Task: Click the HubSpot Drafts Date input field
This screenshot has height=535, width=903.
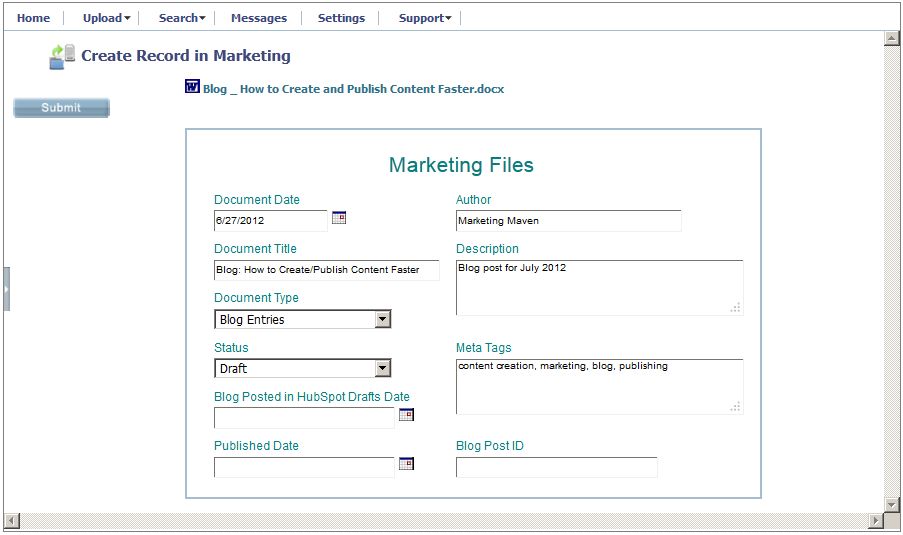Action: [x=304, y=418]
